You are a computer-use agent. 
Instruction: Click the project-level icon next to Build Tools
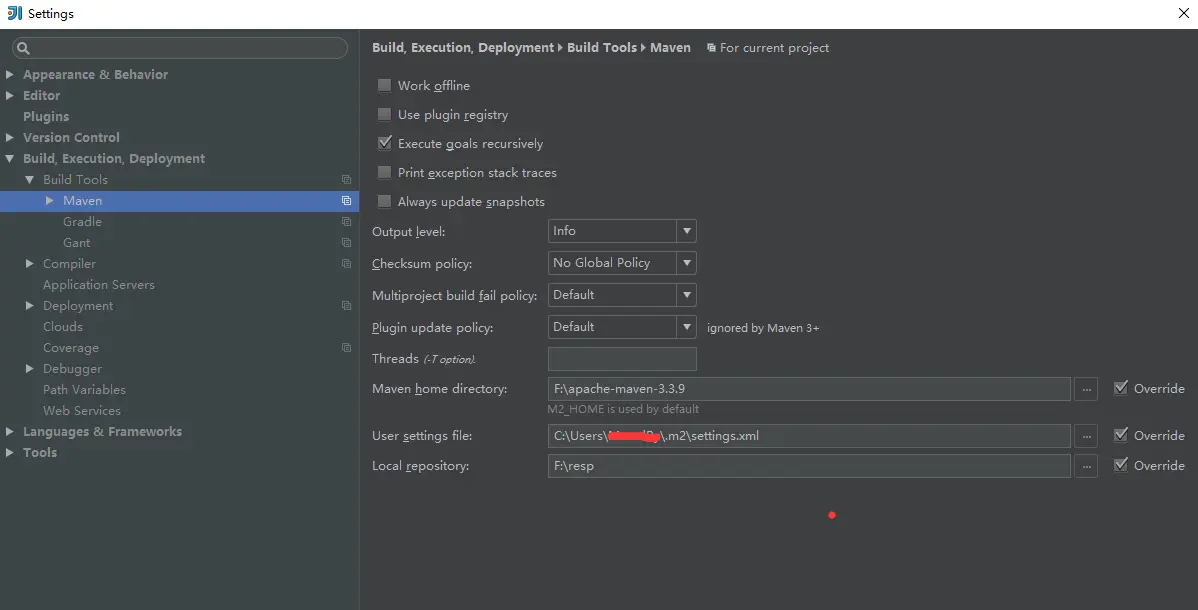click(x=346, y=180)
